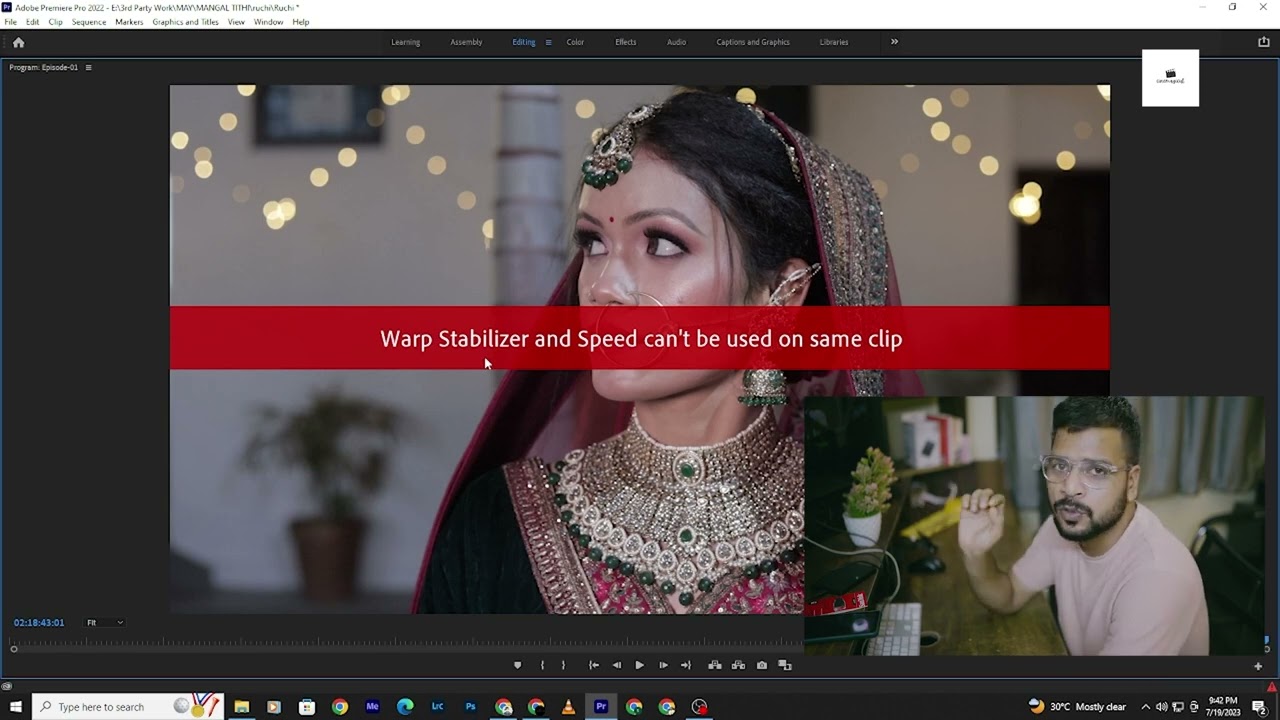Open Microsoft Edge from the taskbar

point(405,707)
